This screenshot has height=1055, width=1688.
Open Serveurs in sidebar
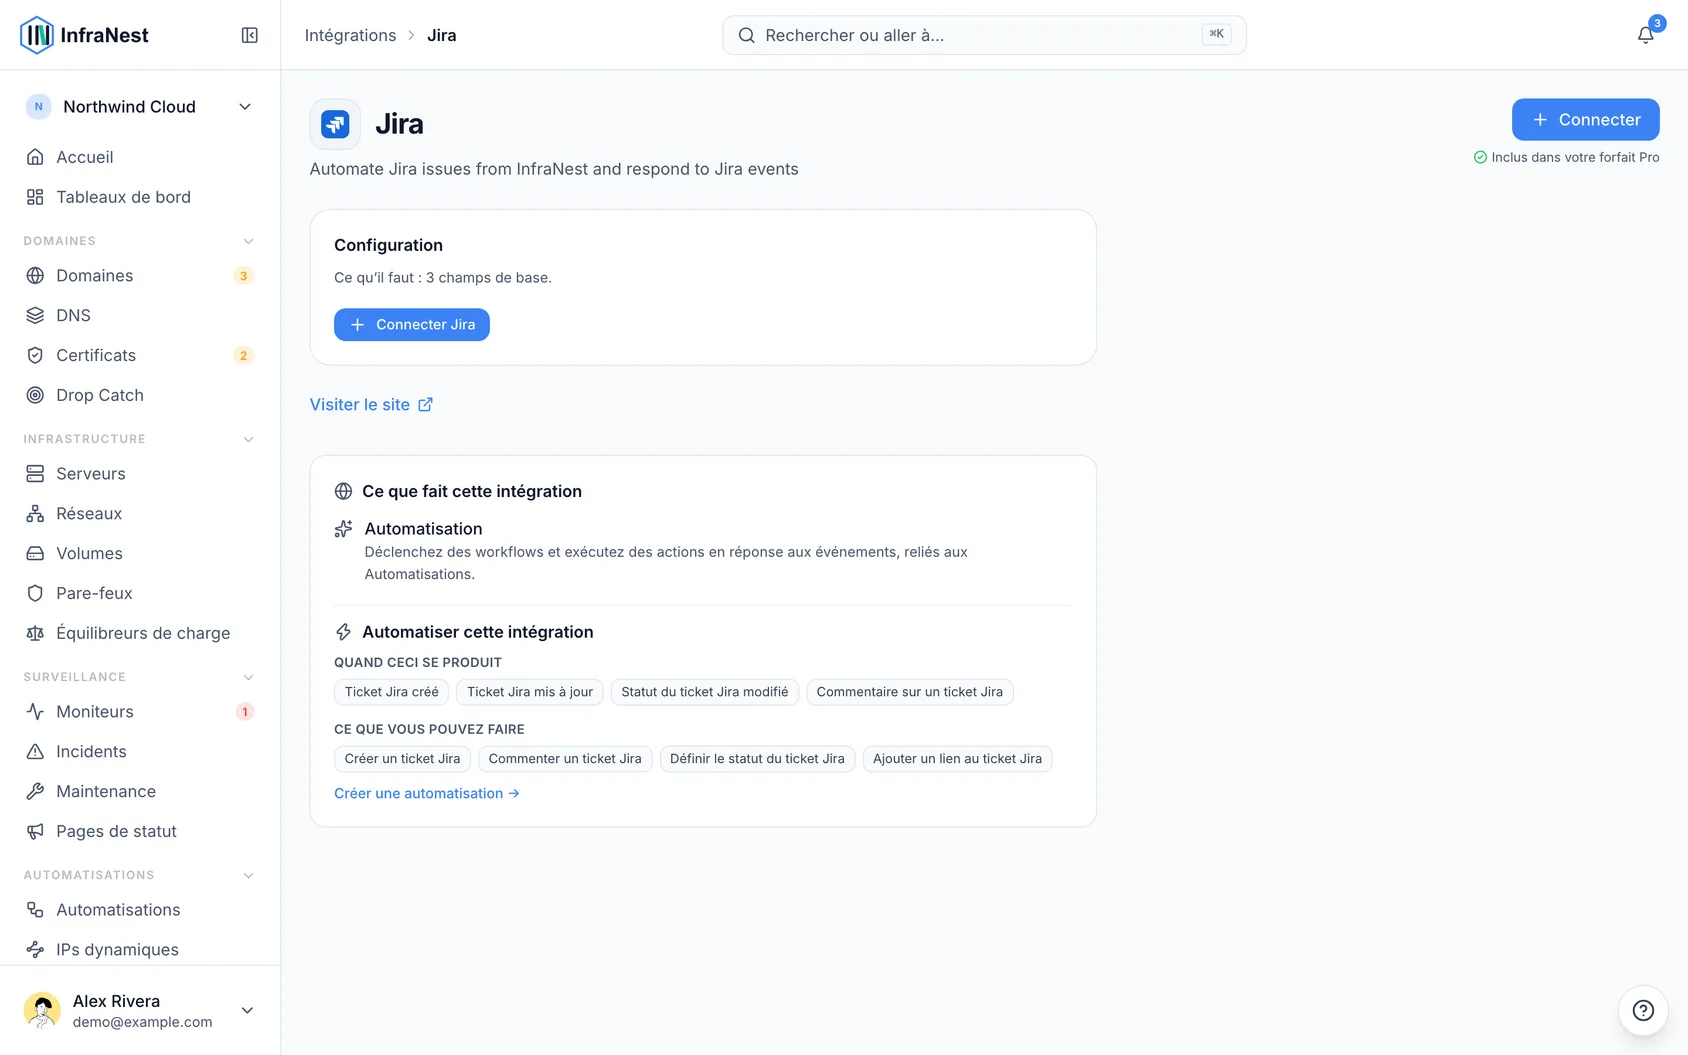pos(138,474)
